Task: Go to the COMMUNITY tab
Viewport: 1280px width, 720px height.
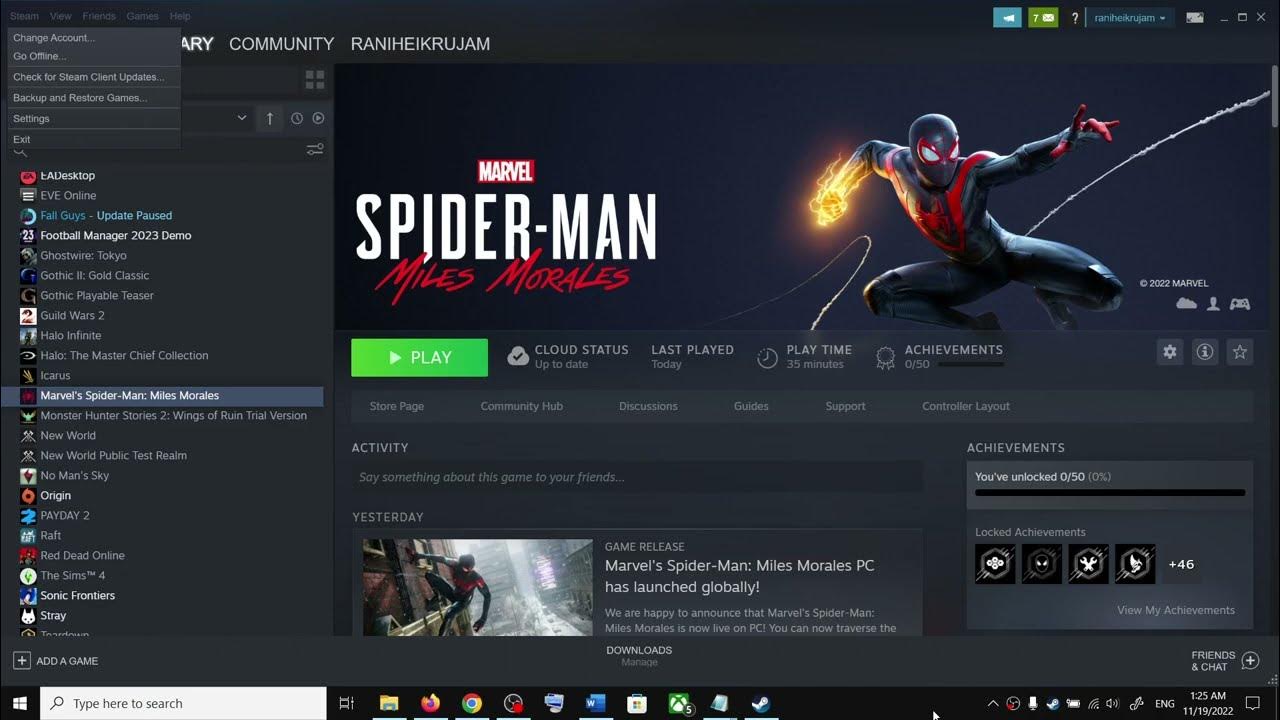Action: point(281,44)
